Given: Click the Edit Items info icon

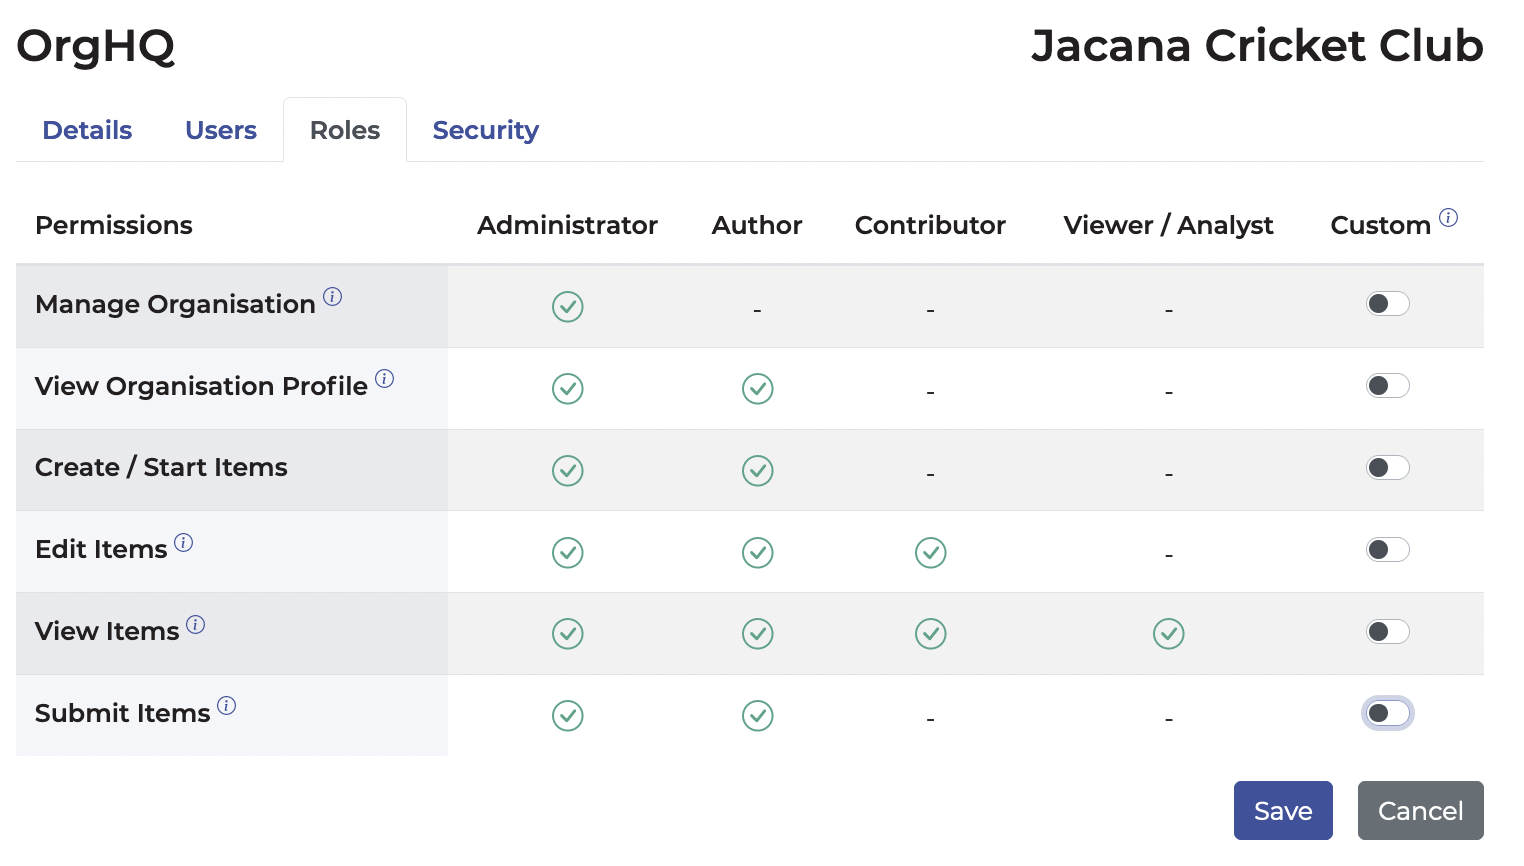Looking at the screenshot, I should (x=184, y=543).
